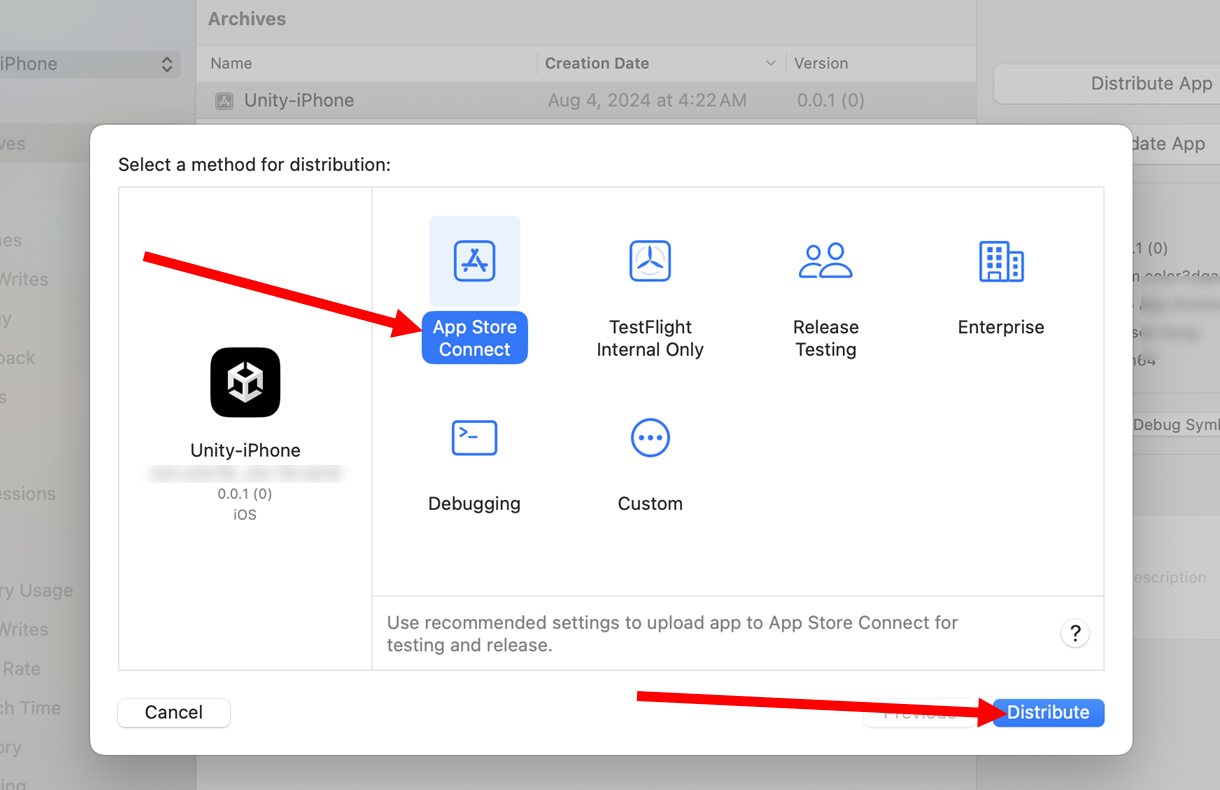The image size is (1220, 790).
Task: Click the archive version 0.0.1 (0) cell
Action: 831,100
